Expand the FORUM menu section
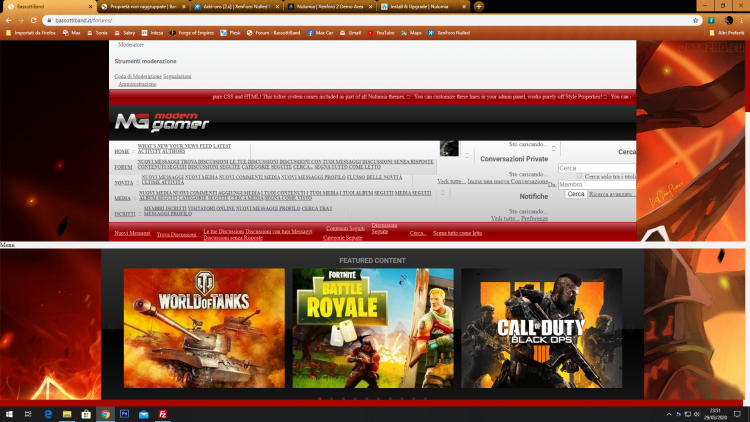 point(123,167)
